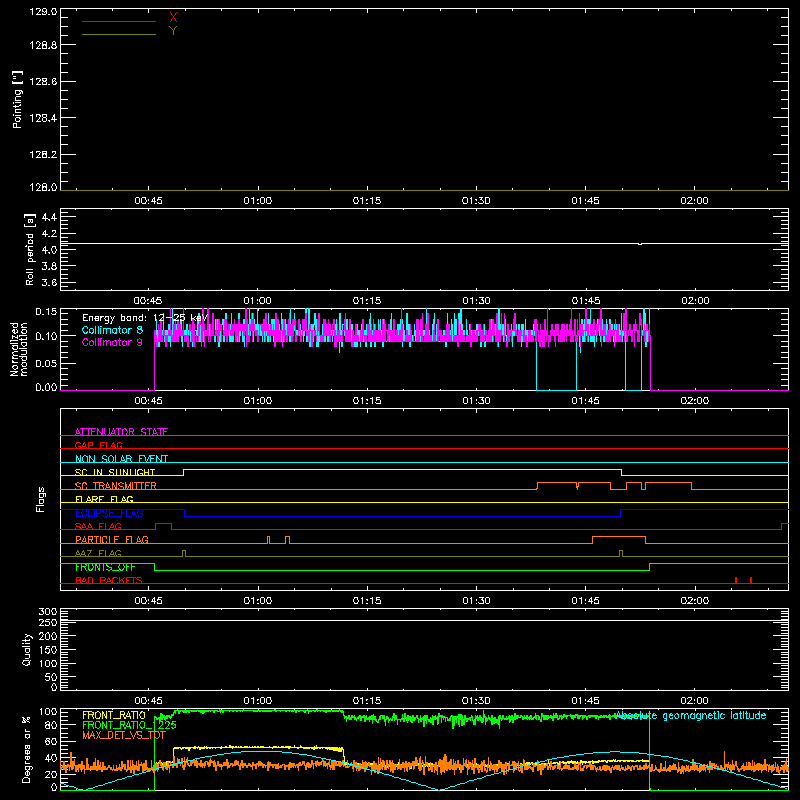Click the BAD_PACKETS label
This screenshot has width=800, height=800.
click(x=109, y=580)
